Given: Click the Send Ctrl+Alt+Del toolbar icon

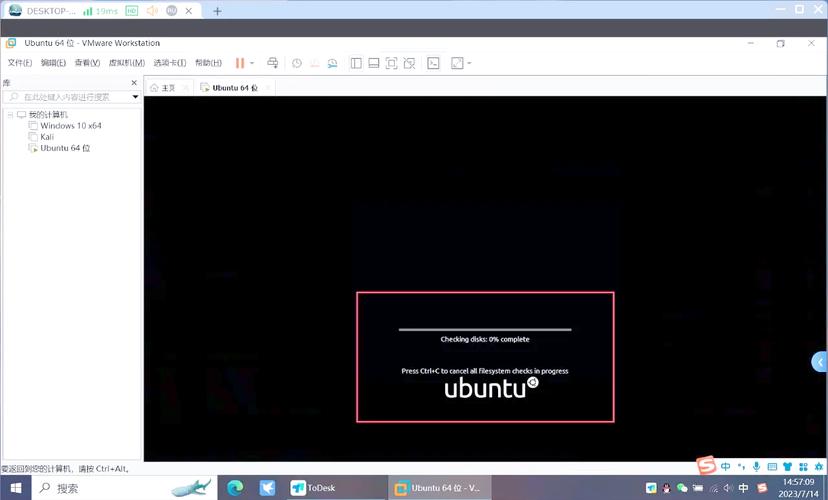Looking at the screenshot, I should pyautogui.click(x=272, y=63).
